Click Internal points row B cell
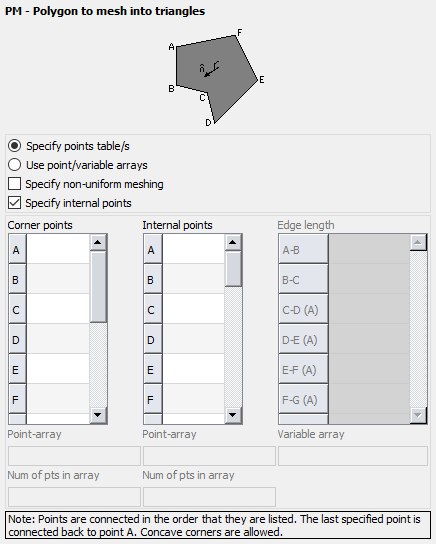 click(x=193, y=279)
